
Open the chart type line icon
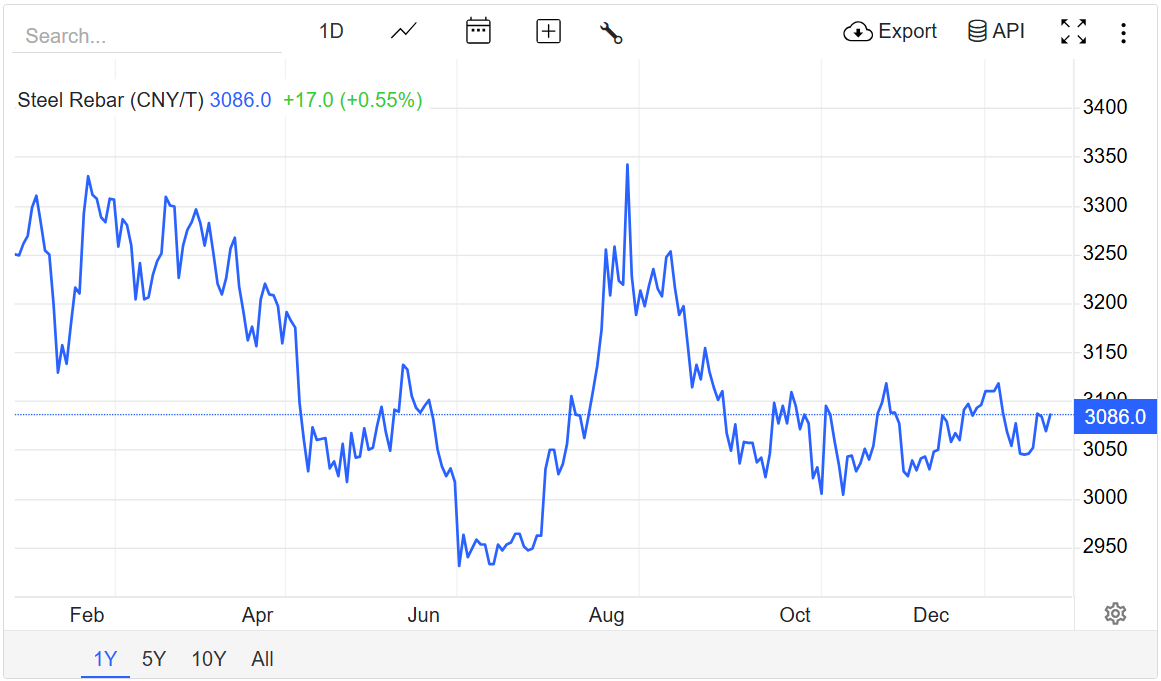(404, 32)
